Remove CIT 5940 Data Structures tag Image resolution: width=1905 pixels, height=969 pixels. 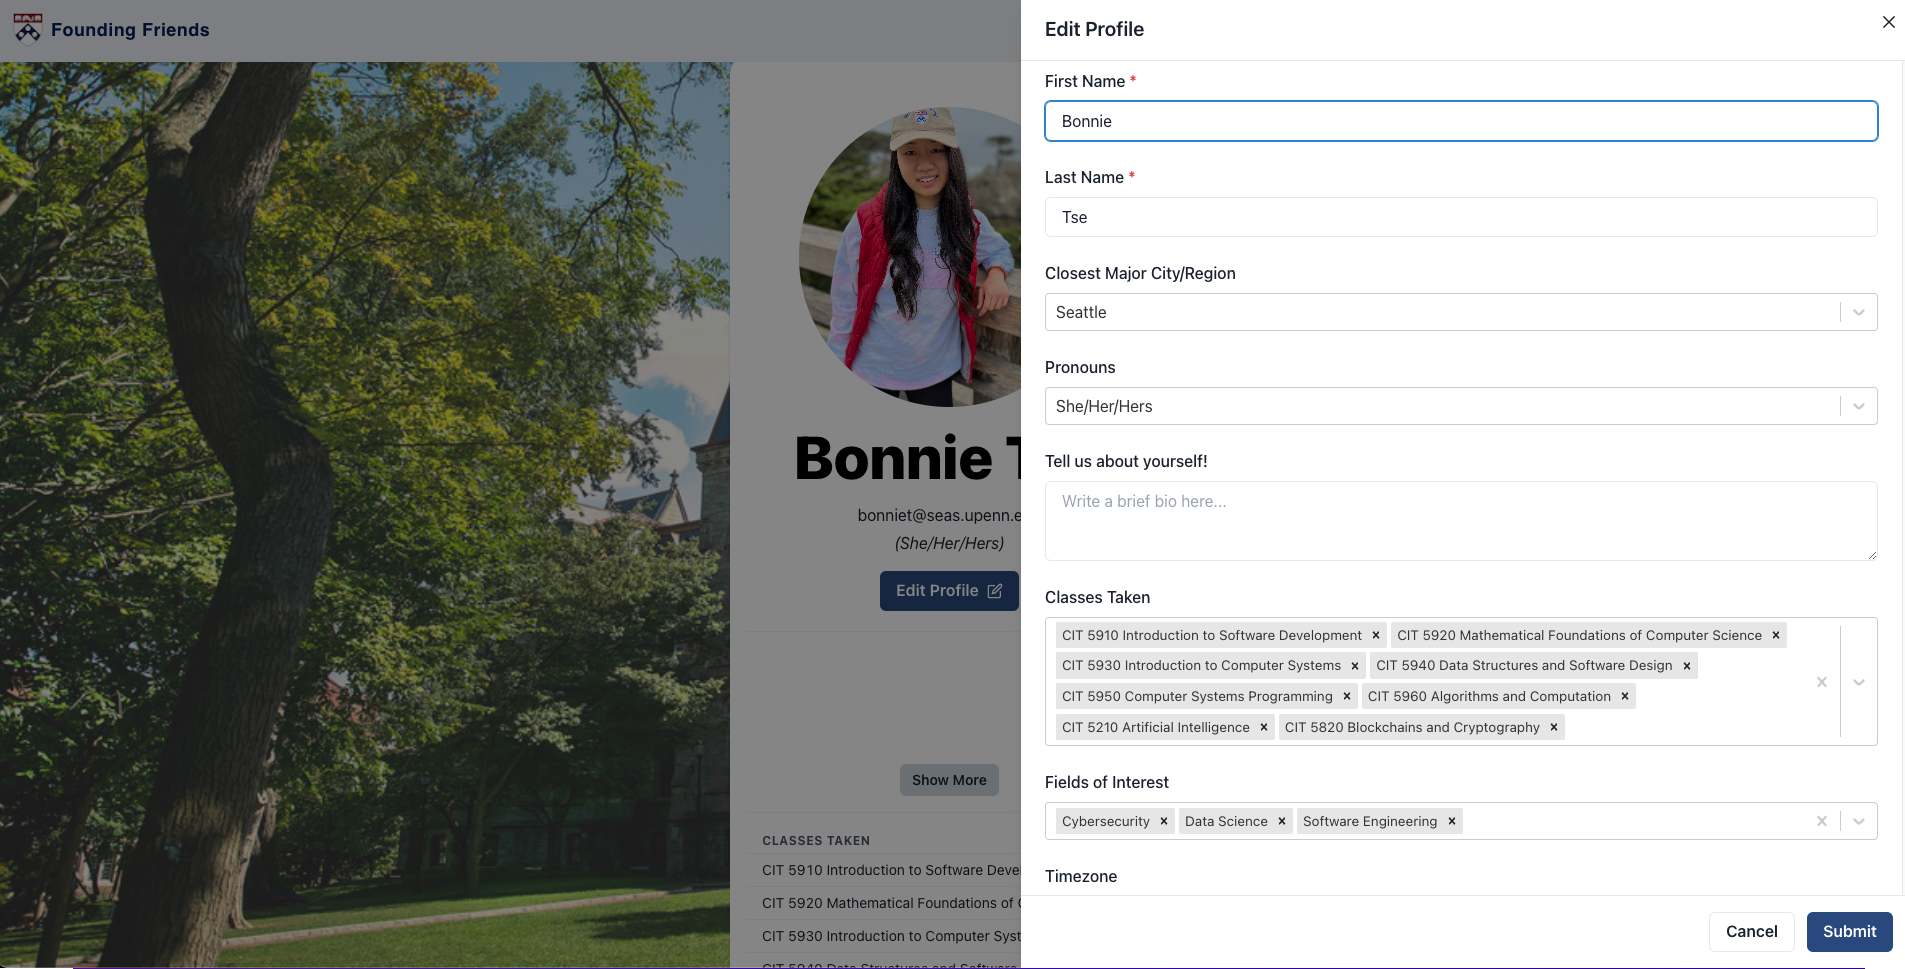tap(1687, 666)
